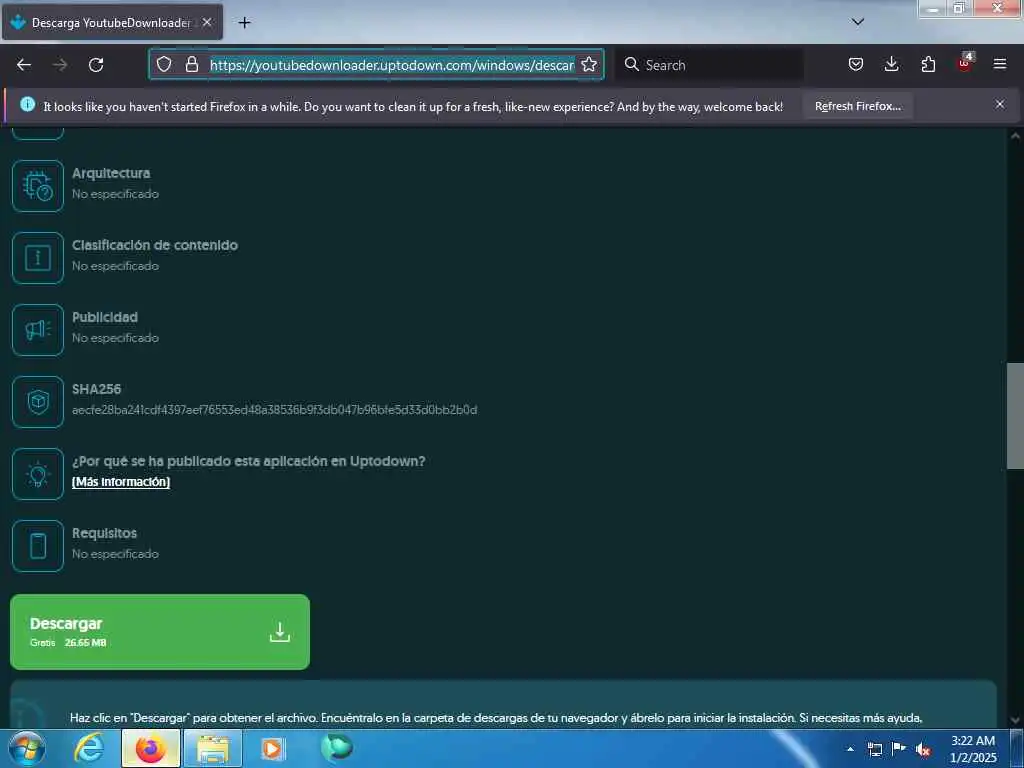This screenshot has height=768, width=1024.
Task: Click the Firefox taskbar icon
Action: [x=150, y=748]
